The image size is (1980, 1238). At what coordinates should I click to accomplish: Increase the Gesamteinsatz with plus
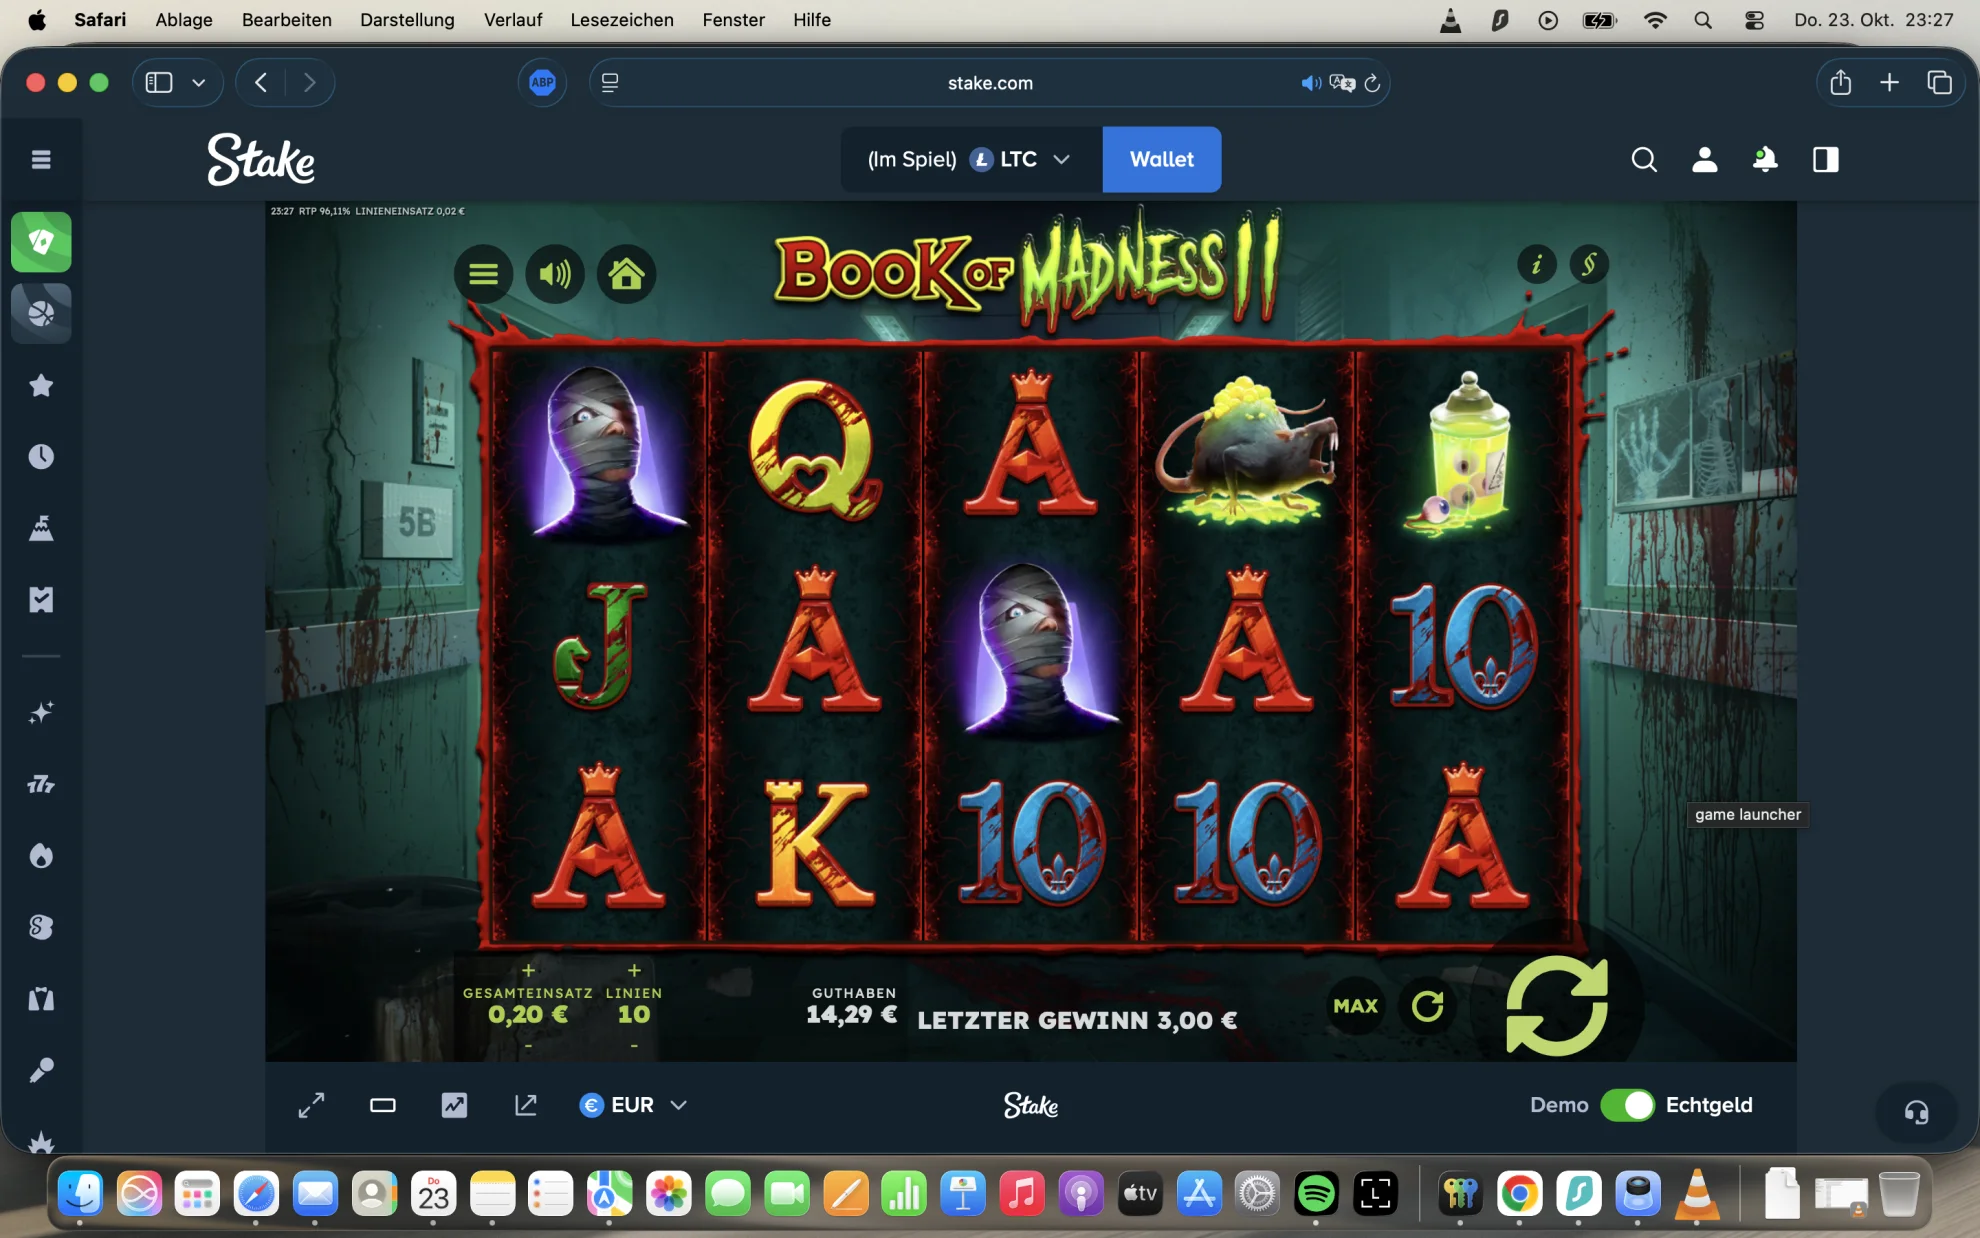coord(528,970)
